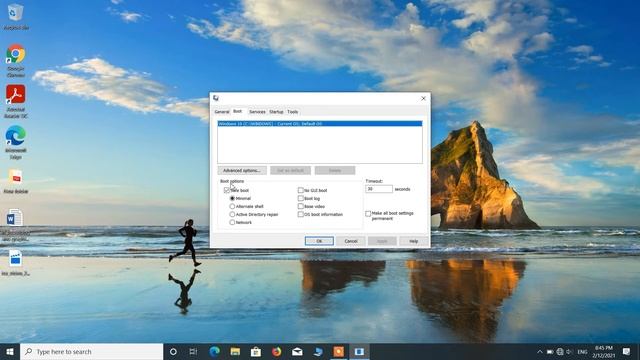This screenshot has height=360, width=640.
Task: Enable No GUI boot
Action: pyautogui.click(x=301, y=190)
